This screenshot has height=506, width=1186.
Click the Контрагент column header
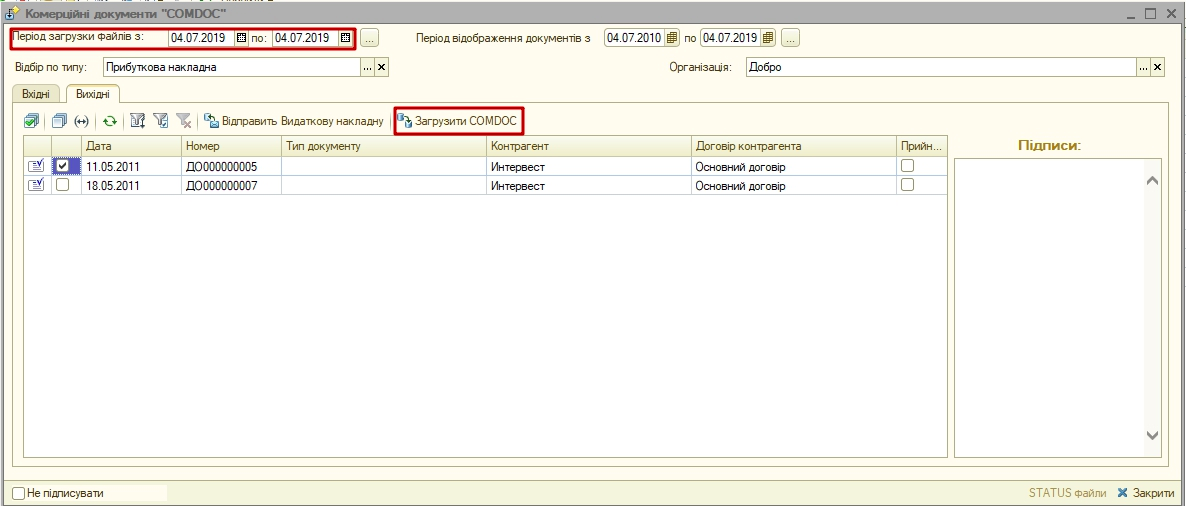tap(588, 146)
